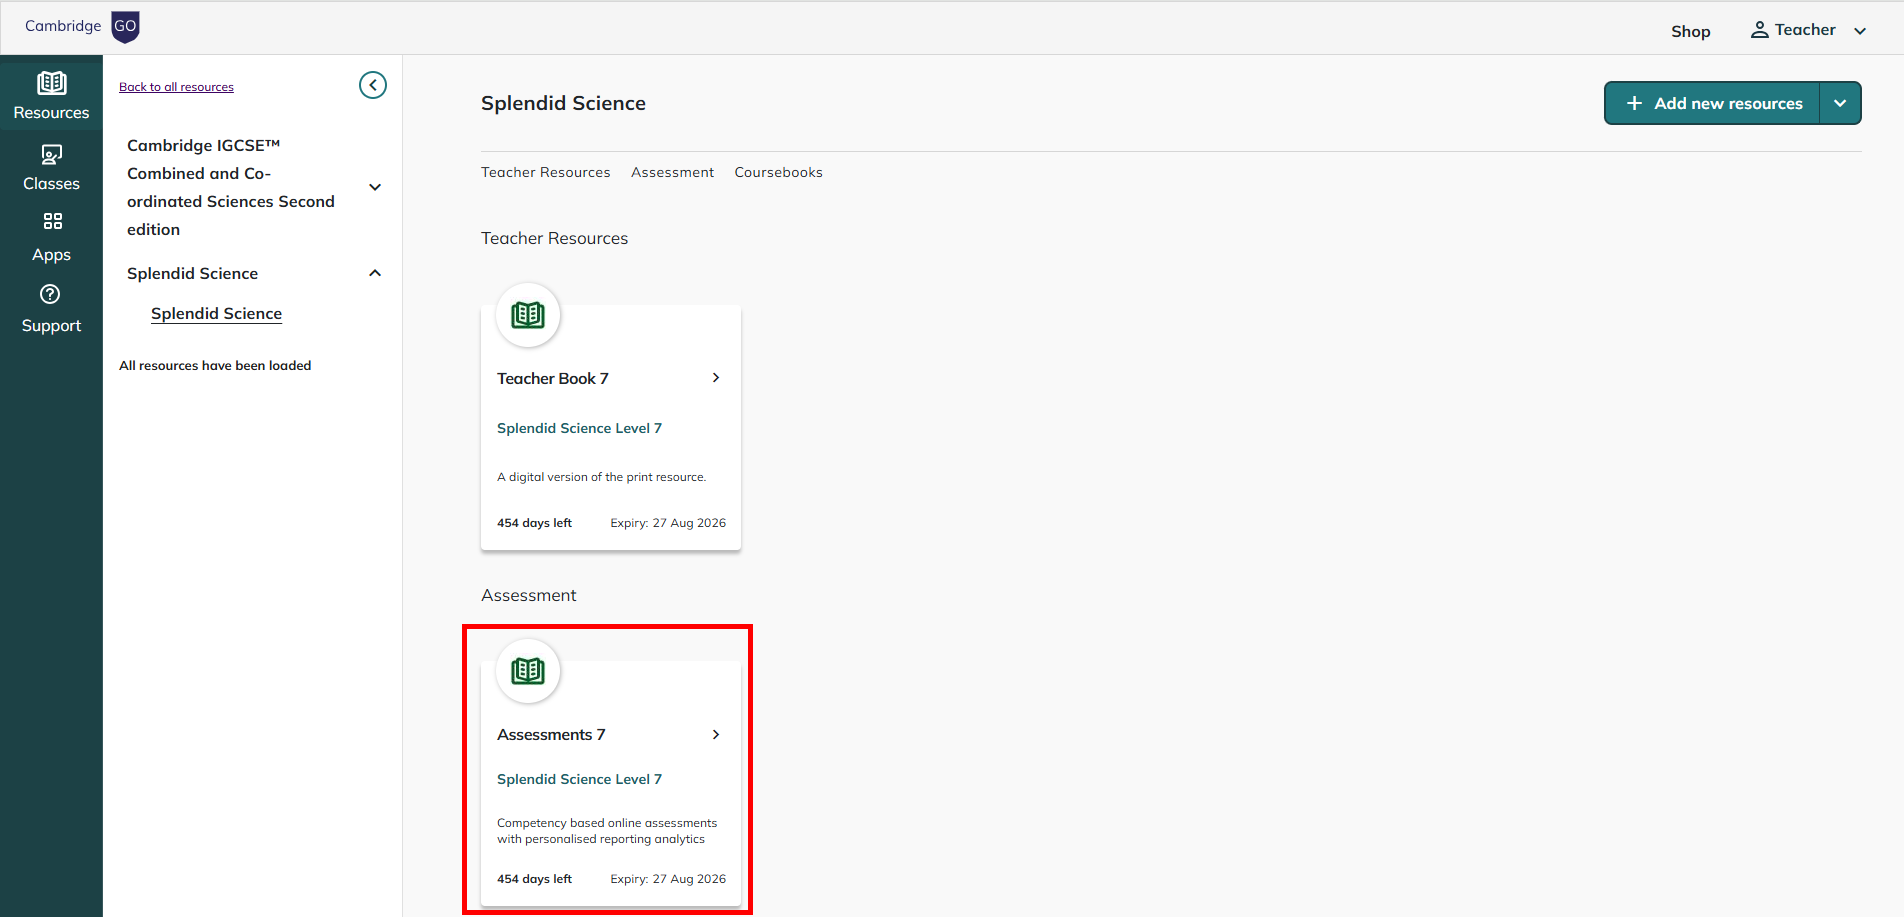Screen dimensions: 1904x917
Task: Click Teacher Book 7 expiry date text
Action: tap(668, 523)
